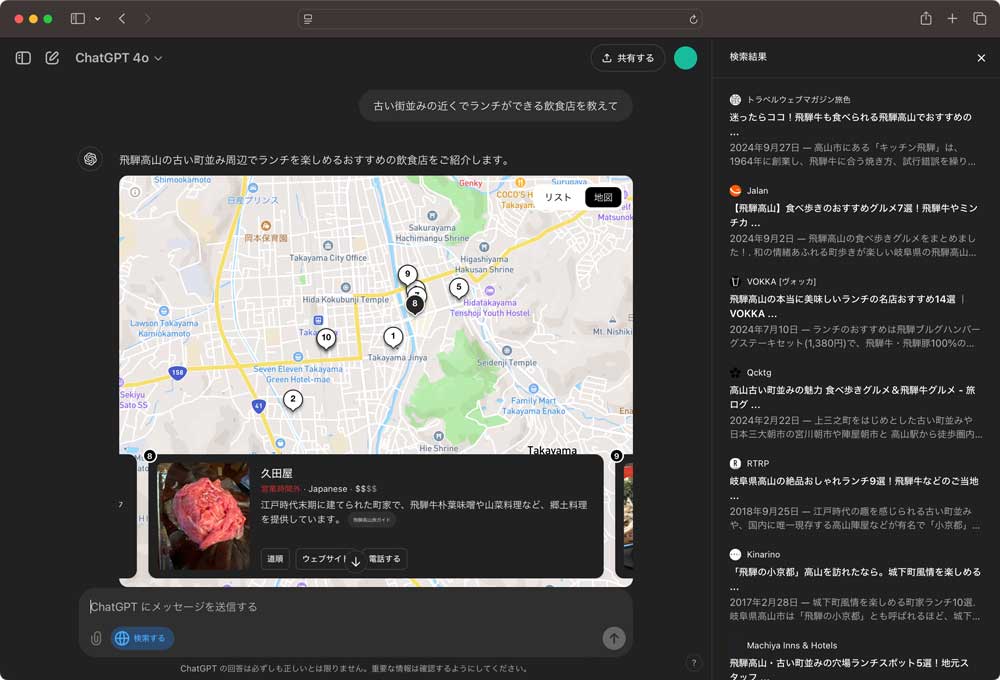Click map pin number 10
This screenshot has width=1000, height=680.
(327, 337)
